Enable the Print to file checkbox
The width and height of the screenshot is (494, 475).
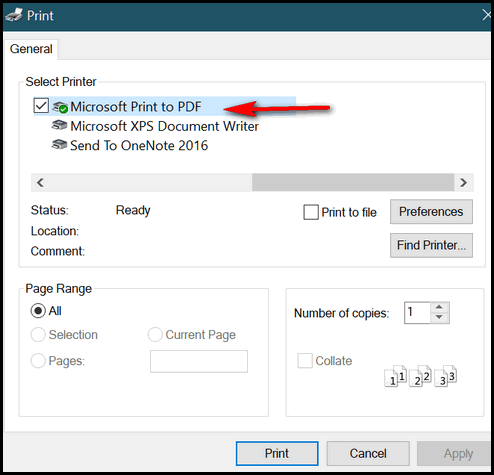point(311,212)
